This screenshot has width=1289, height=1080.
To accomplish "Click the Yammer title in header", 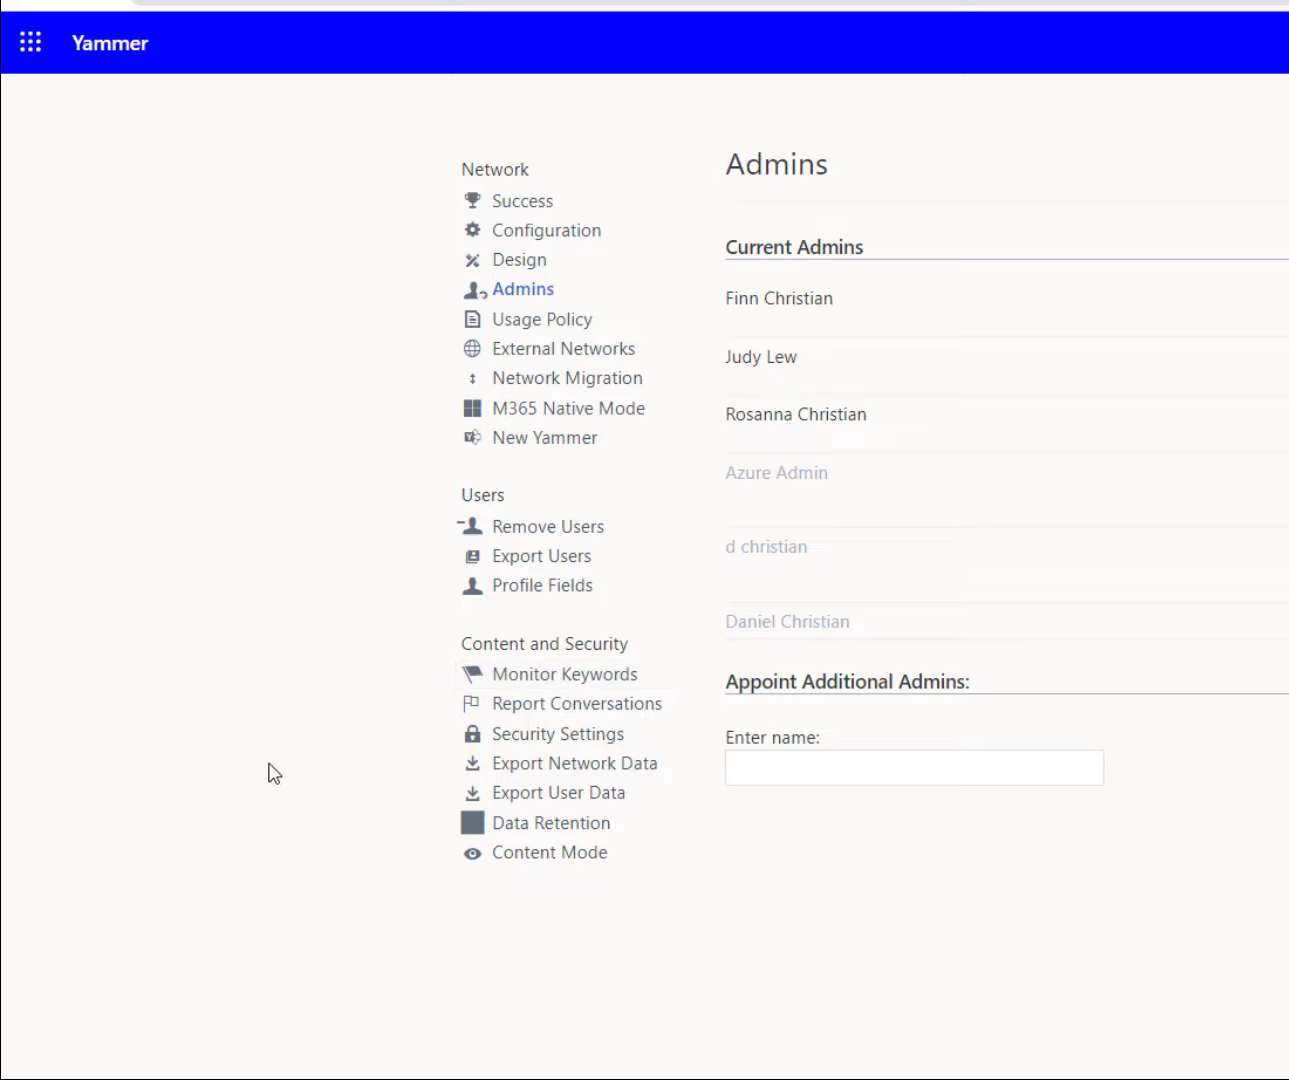I will point(110,43).
